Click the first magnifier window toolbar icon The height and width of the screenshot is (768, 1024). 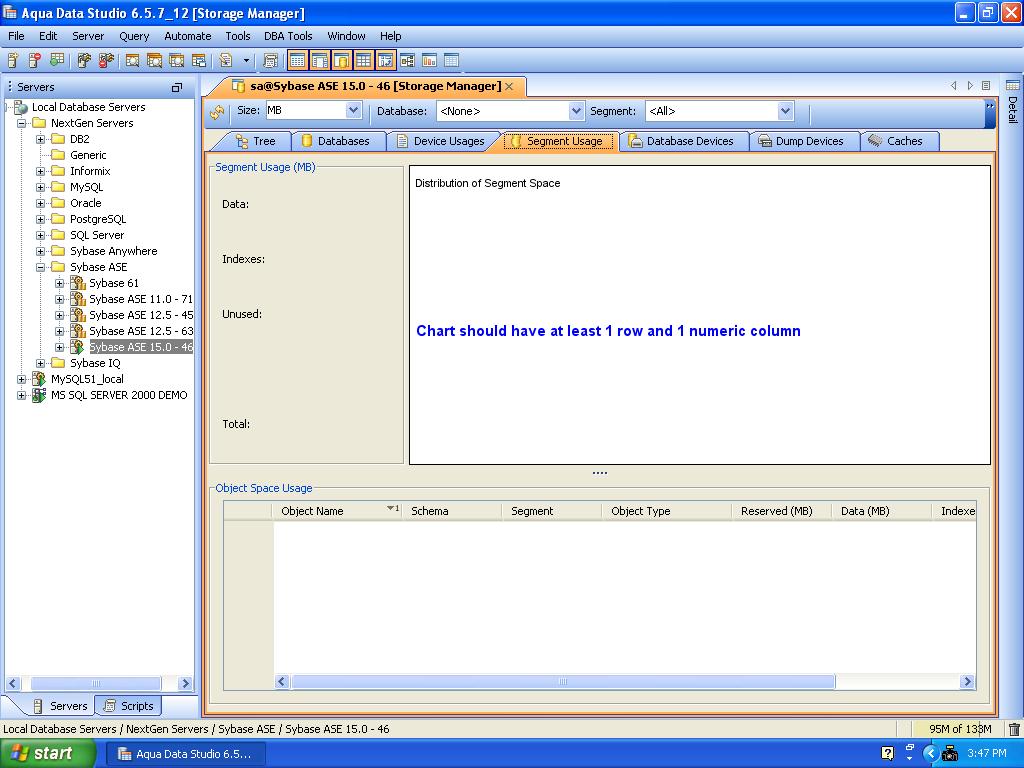coord(133,61)
